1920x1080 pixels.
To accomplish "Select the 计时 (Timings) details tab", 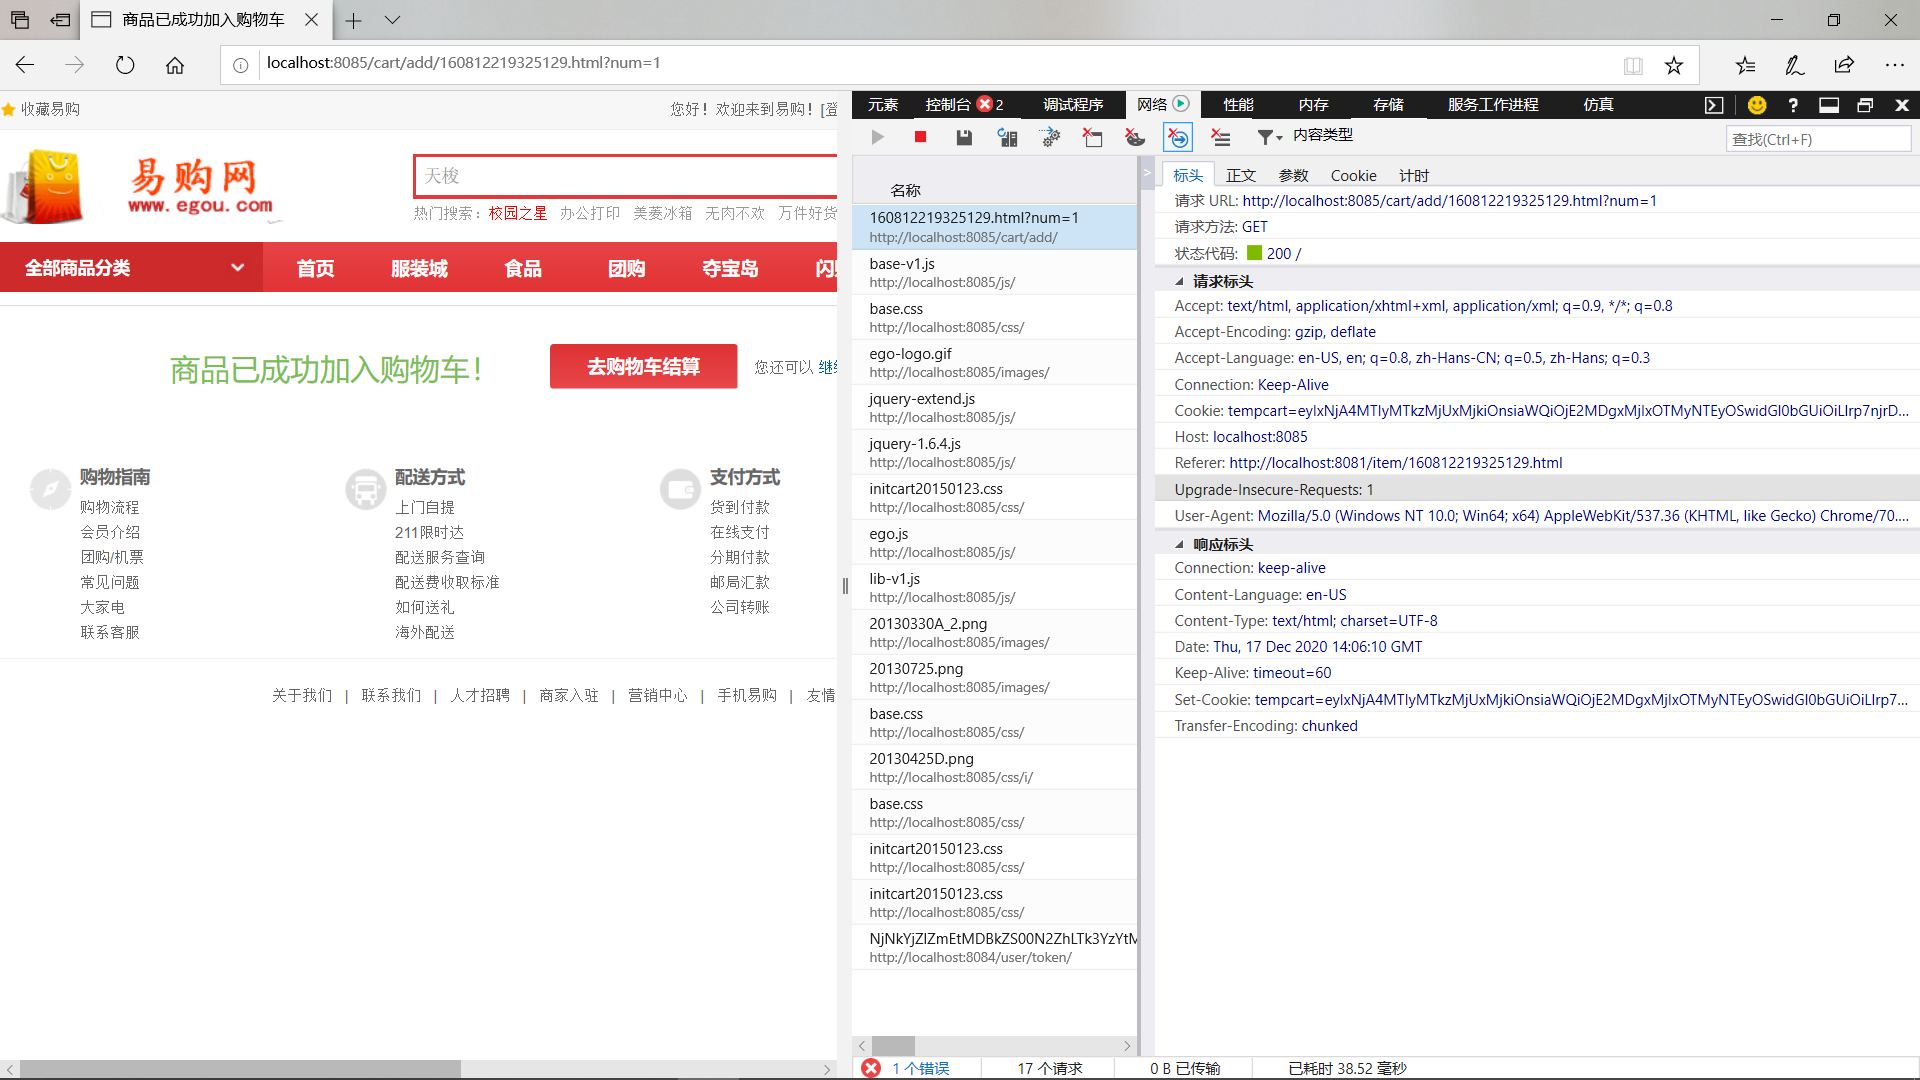I will coord(1414,176).
